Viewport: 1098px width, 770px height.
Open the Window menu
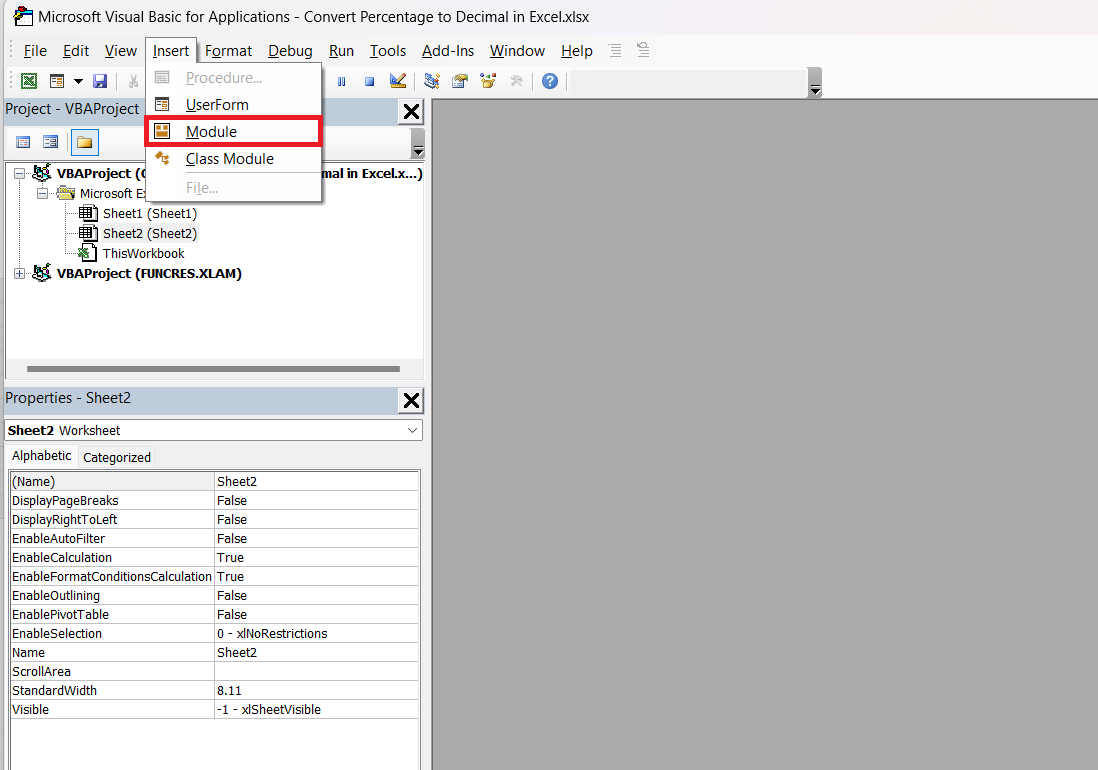point(517,51)
